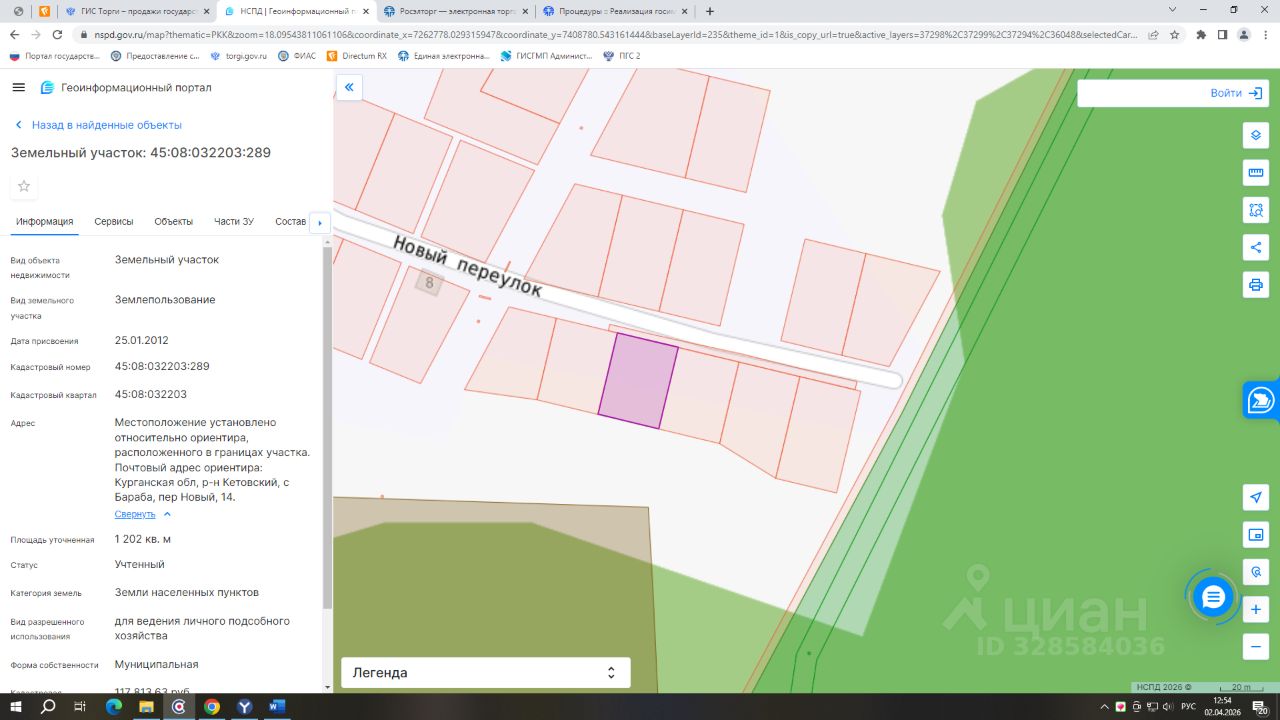The image size is (1280, 720).
Task: Click the browser address bar URL
Action: tap(615, 34)
